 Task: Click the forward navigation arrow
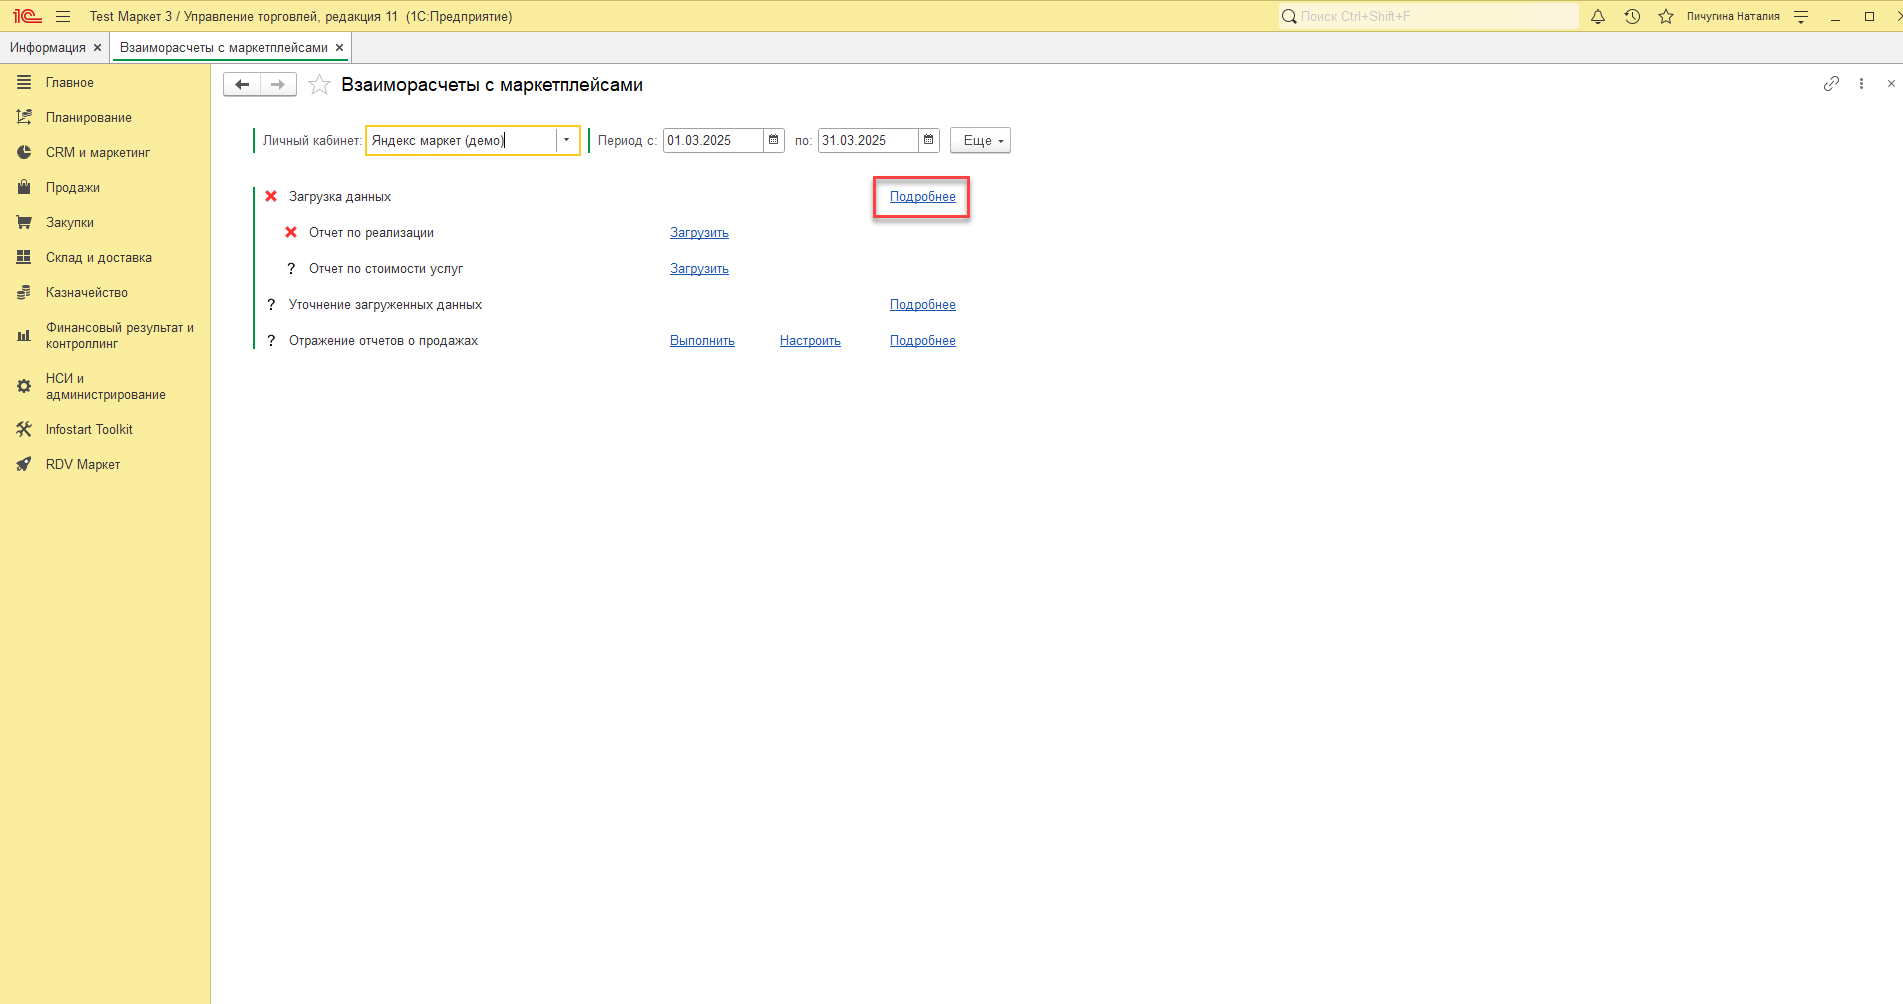click(278, 85)
